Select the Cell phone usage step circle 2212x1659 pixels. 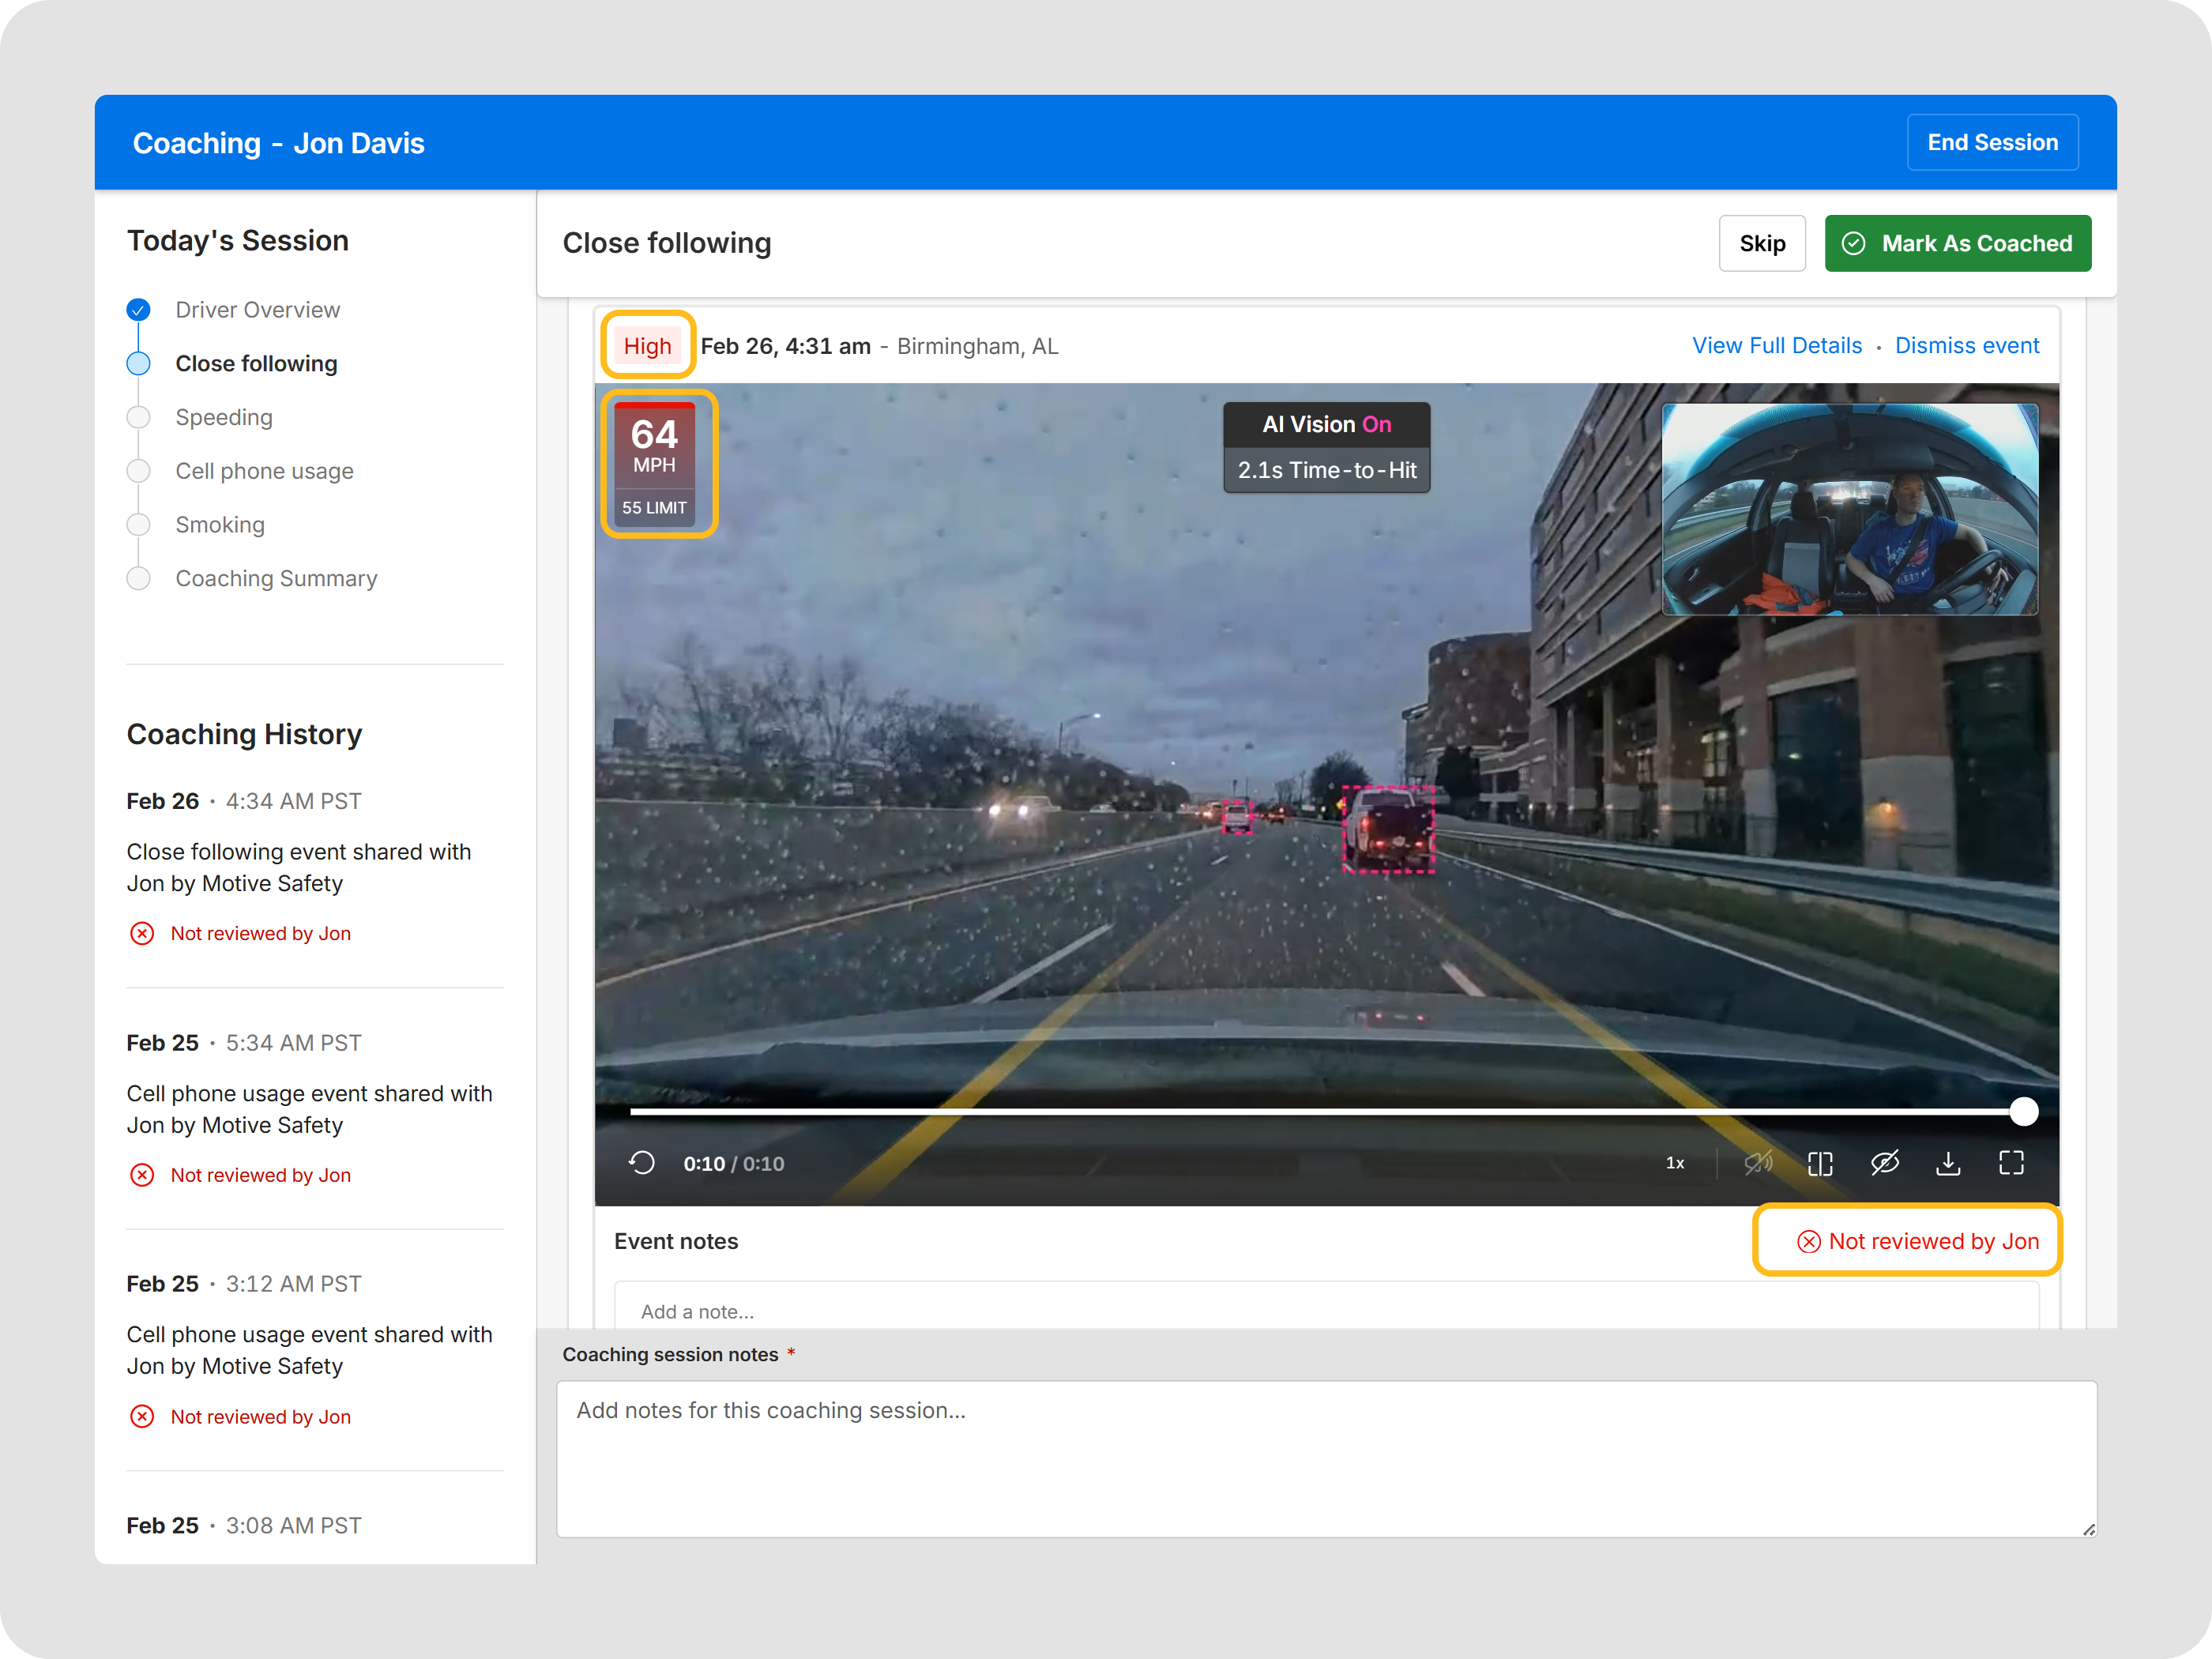coord(138,471)
